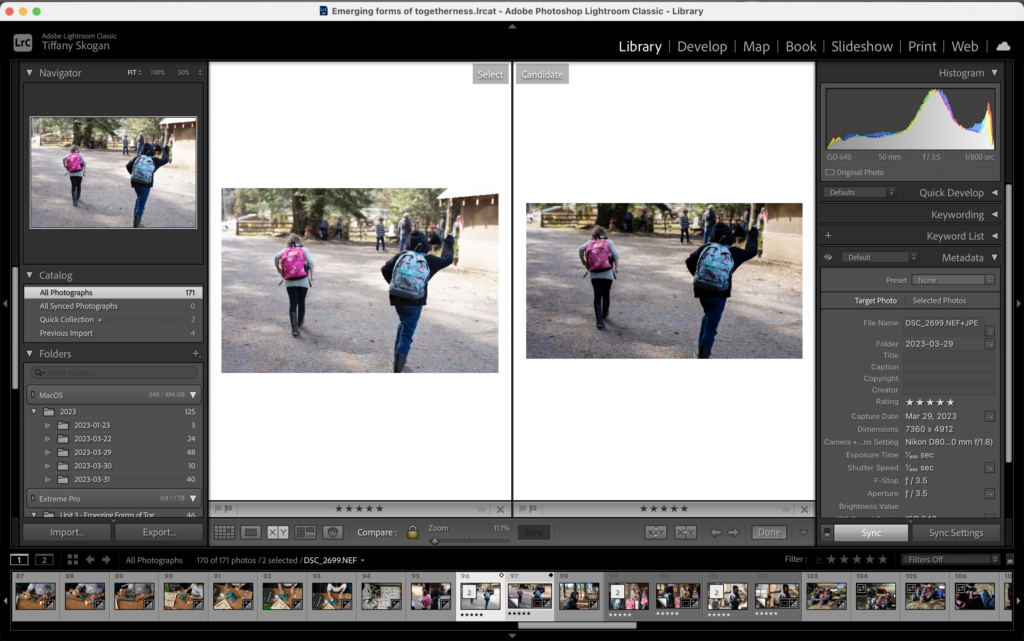Open the Book module

801,46
